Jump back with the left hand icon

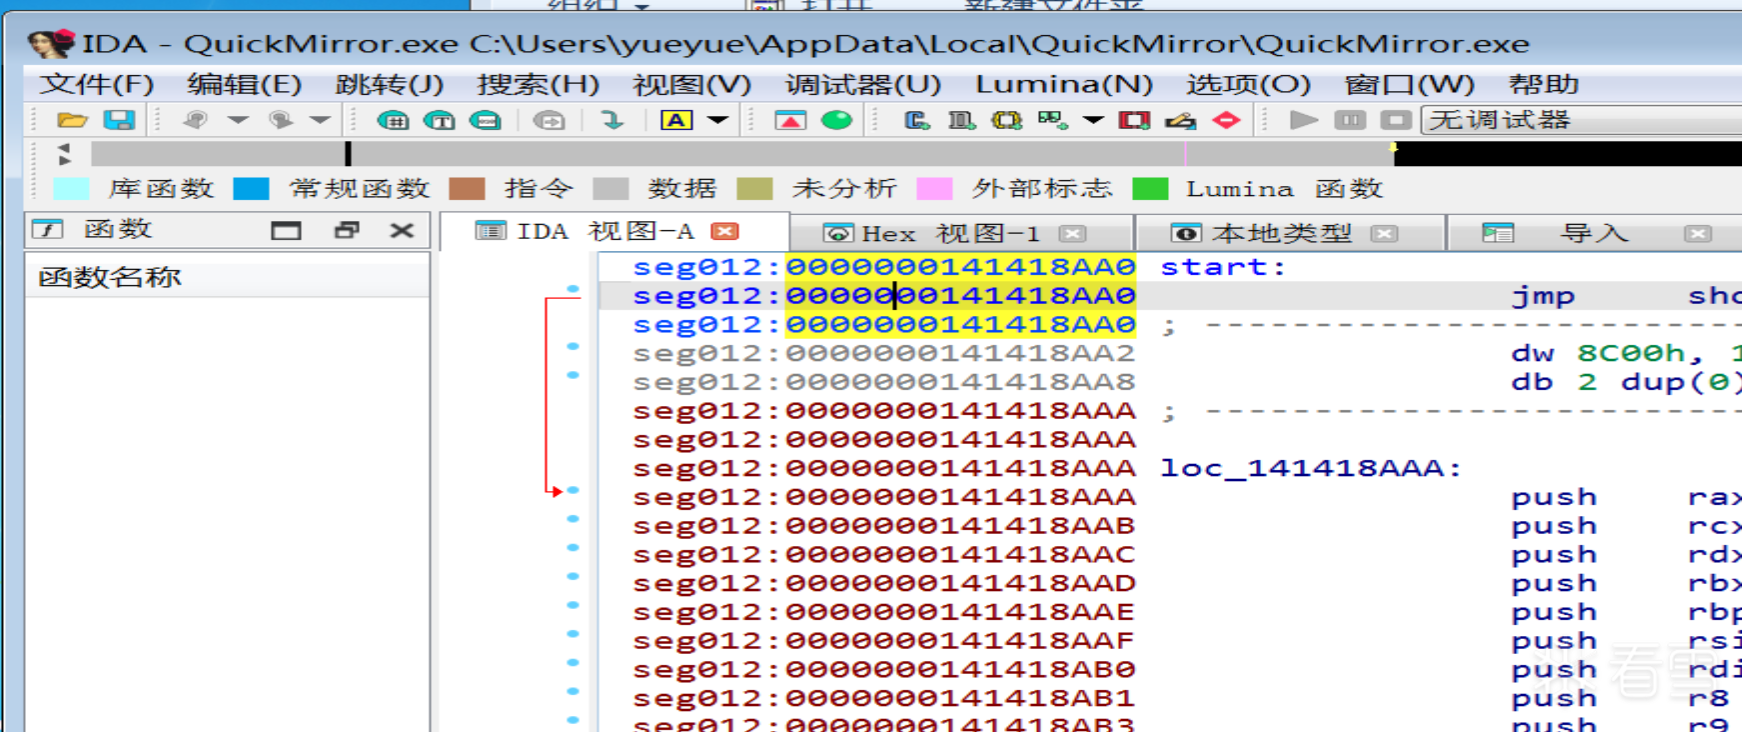(195, 121)
